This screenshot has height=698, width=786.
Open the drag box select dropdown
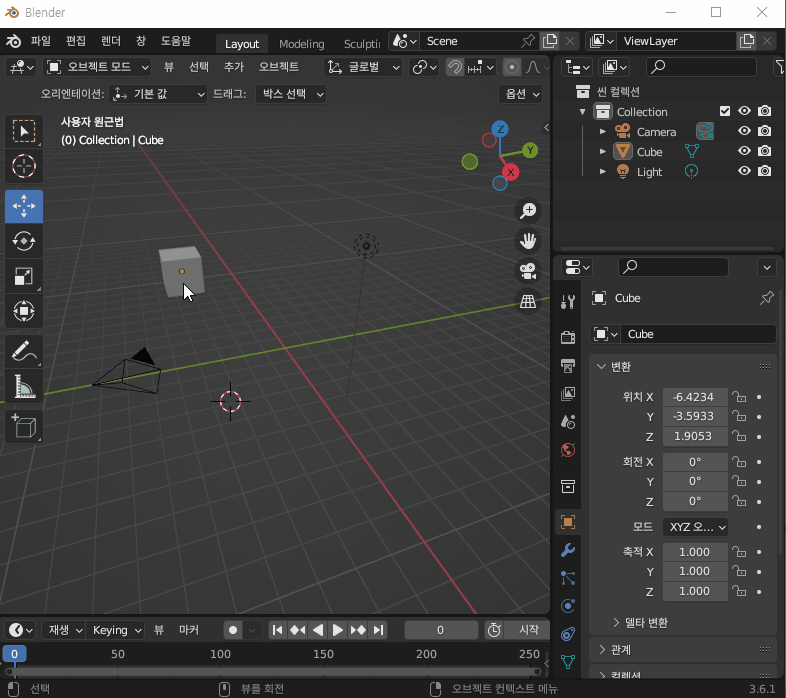click(x=291, y=94)
